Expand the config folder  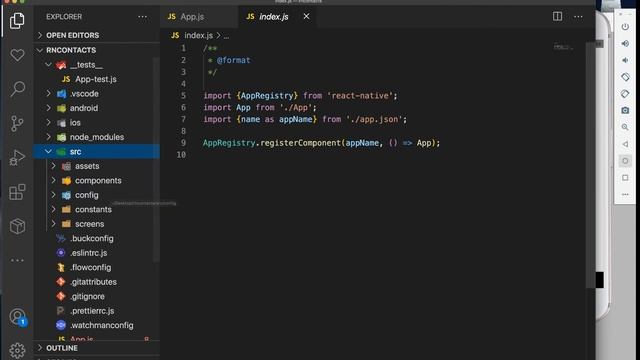[96, 195]
